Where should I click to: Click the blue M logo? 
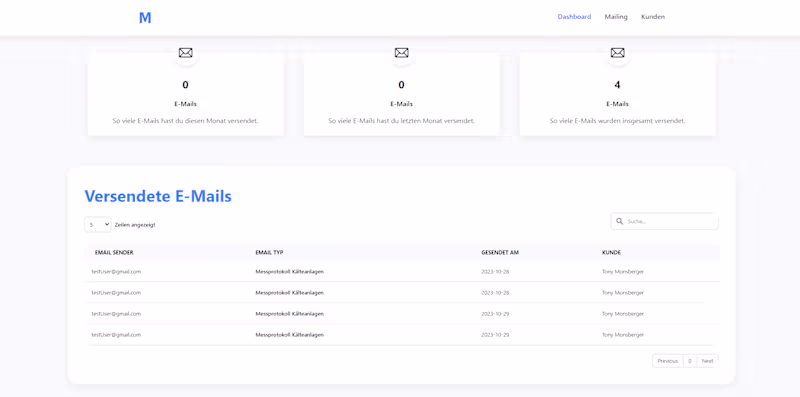coord(145,18)
